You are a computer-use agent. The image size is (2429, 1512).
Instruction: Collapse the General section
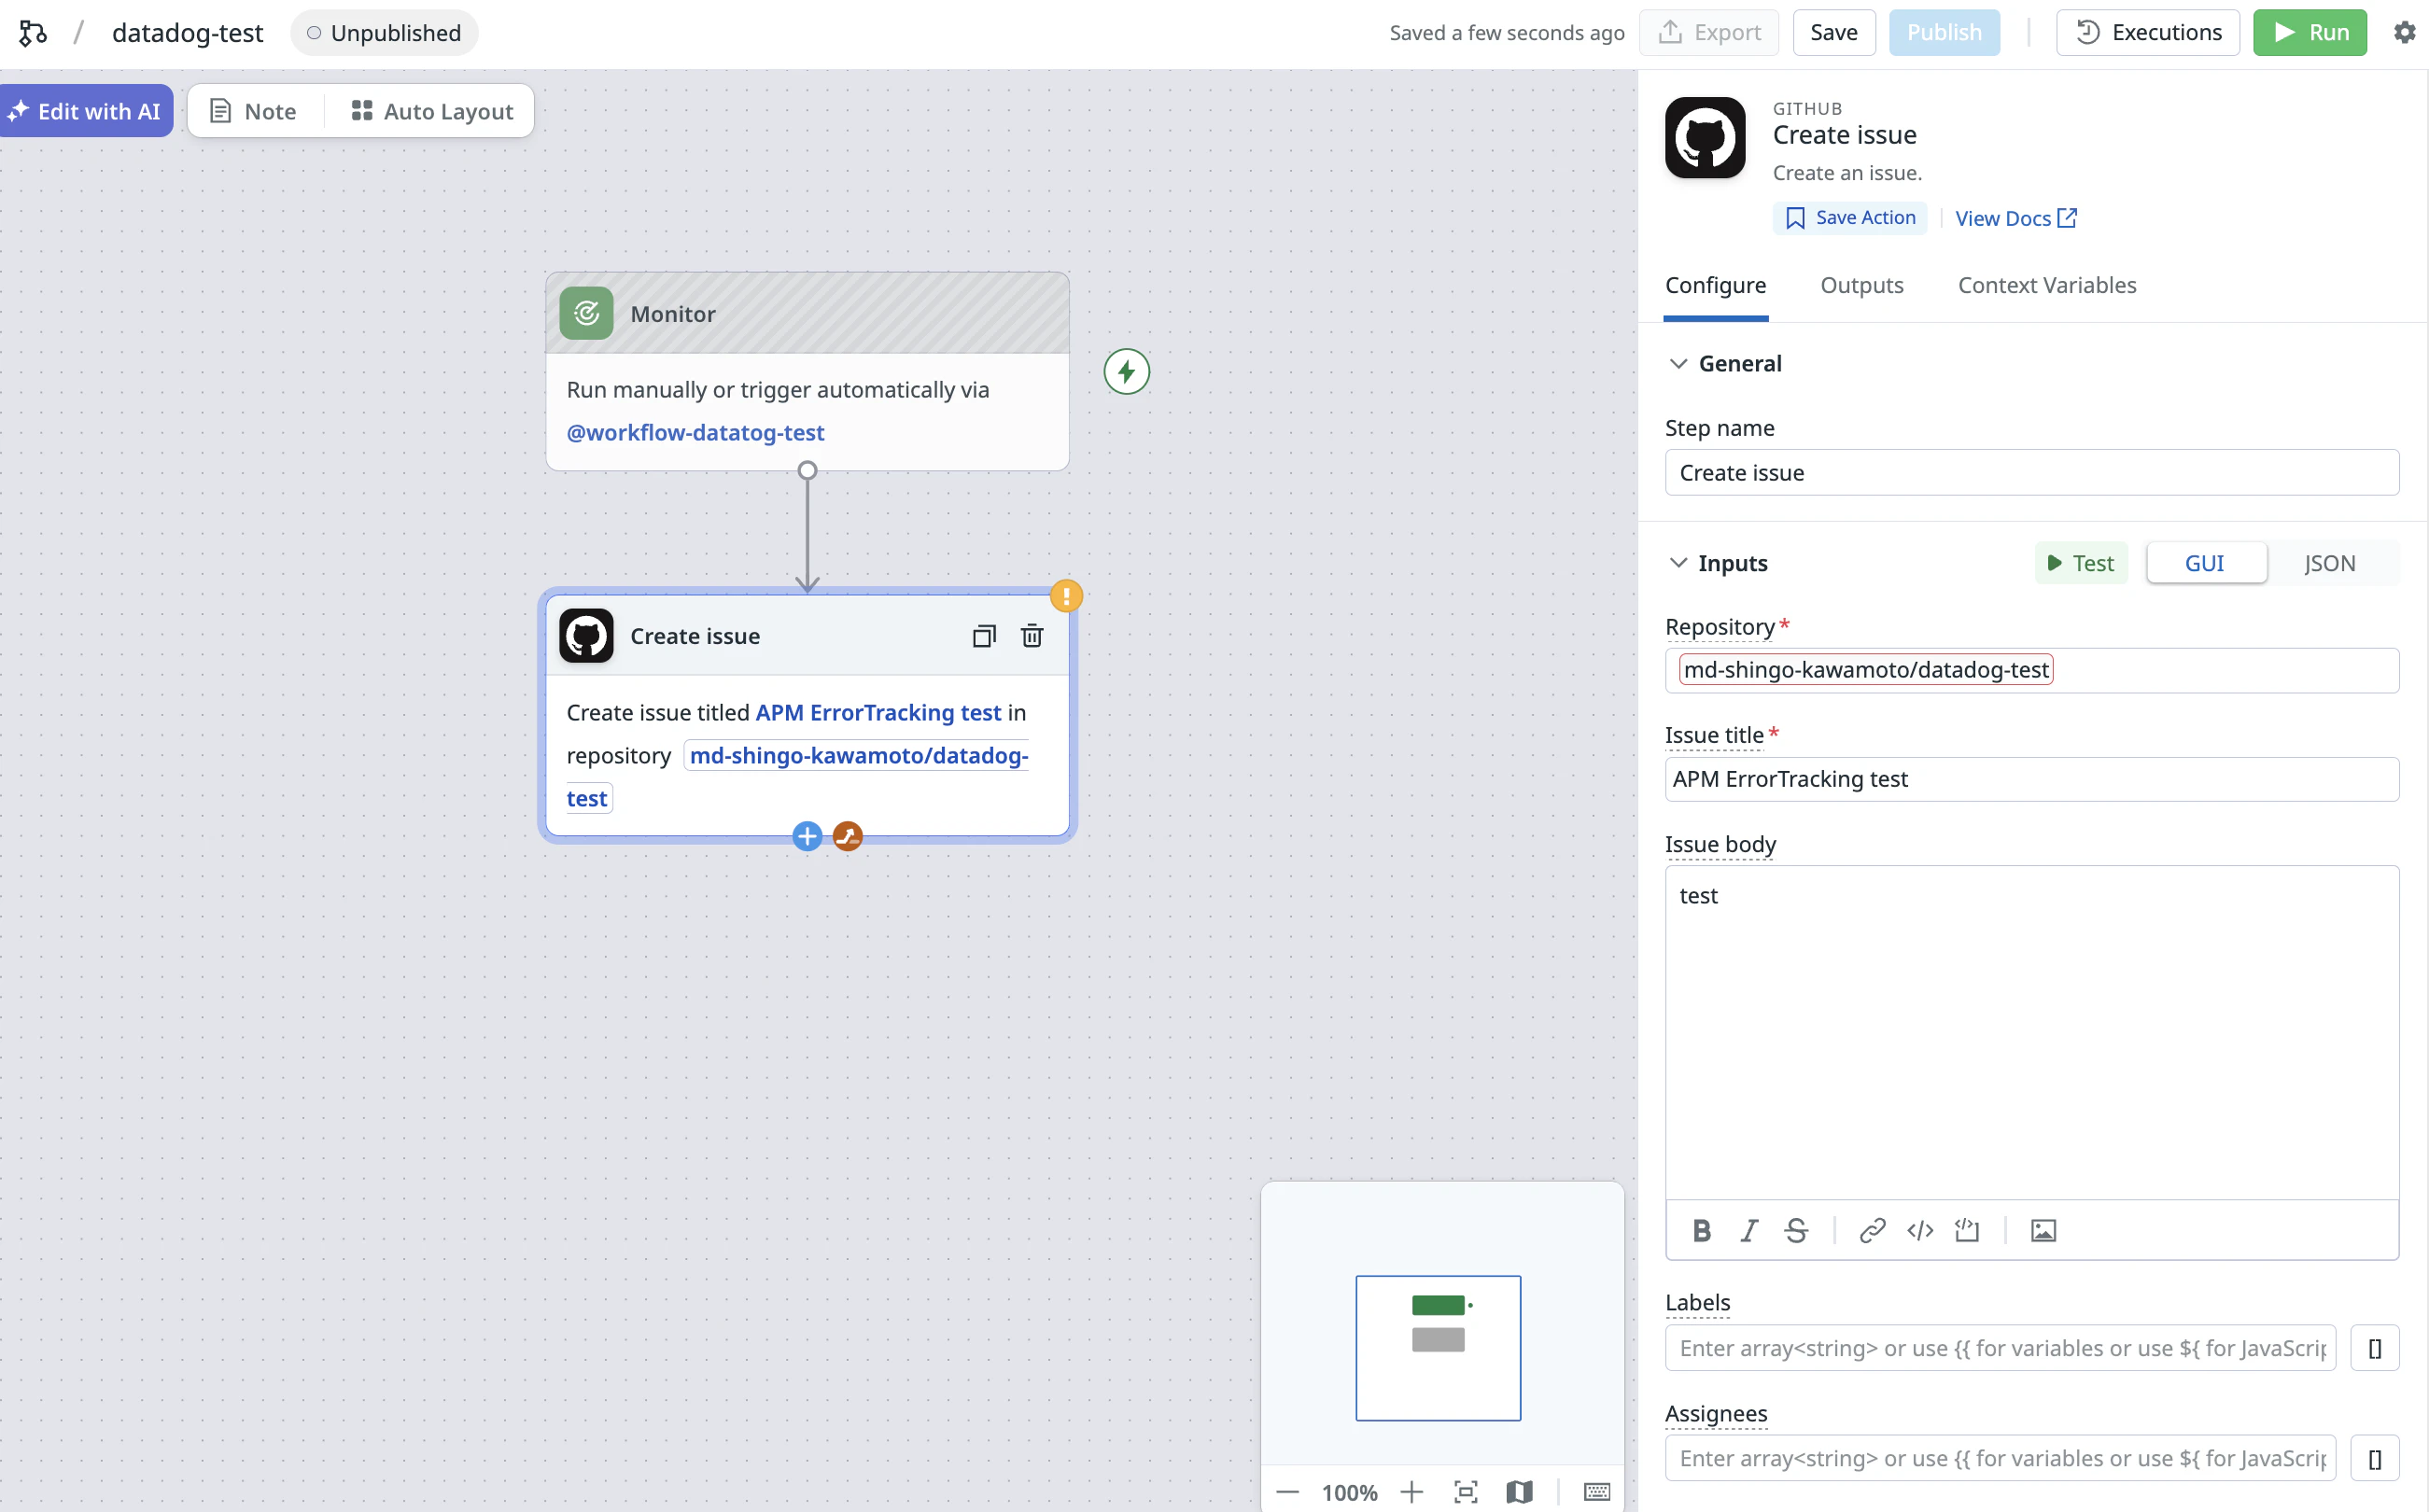coord(1679,364)
